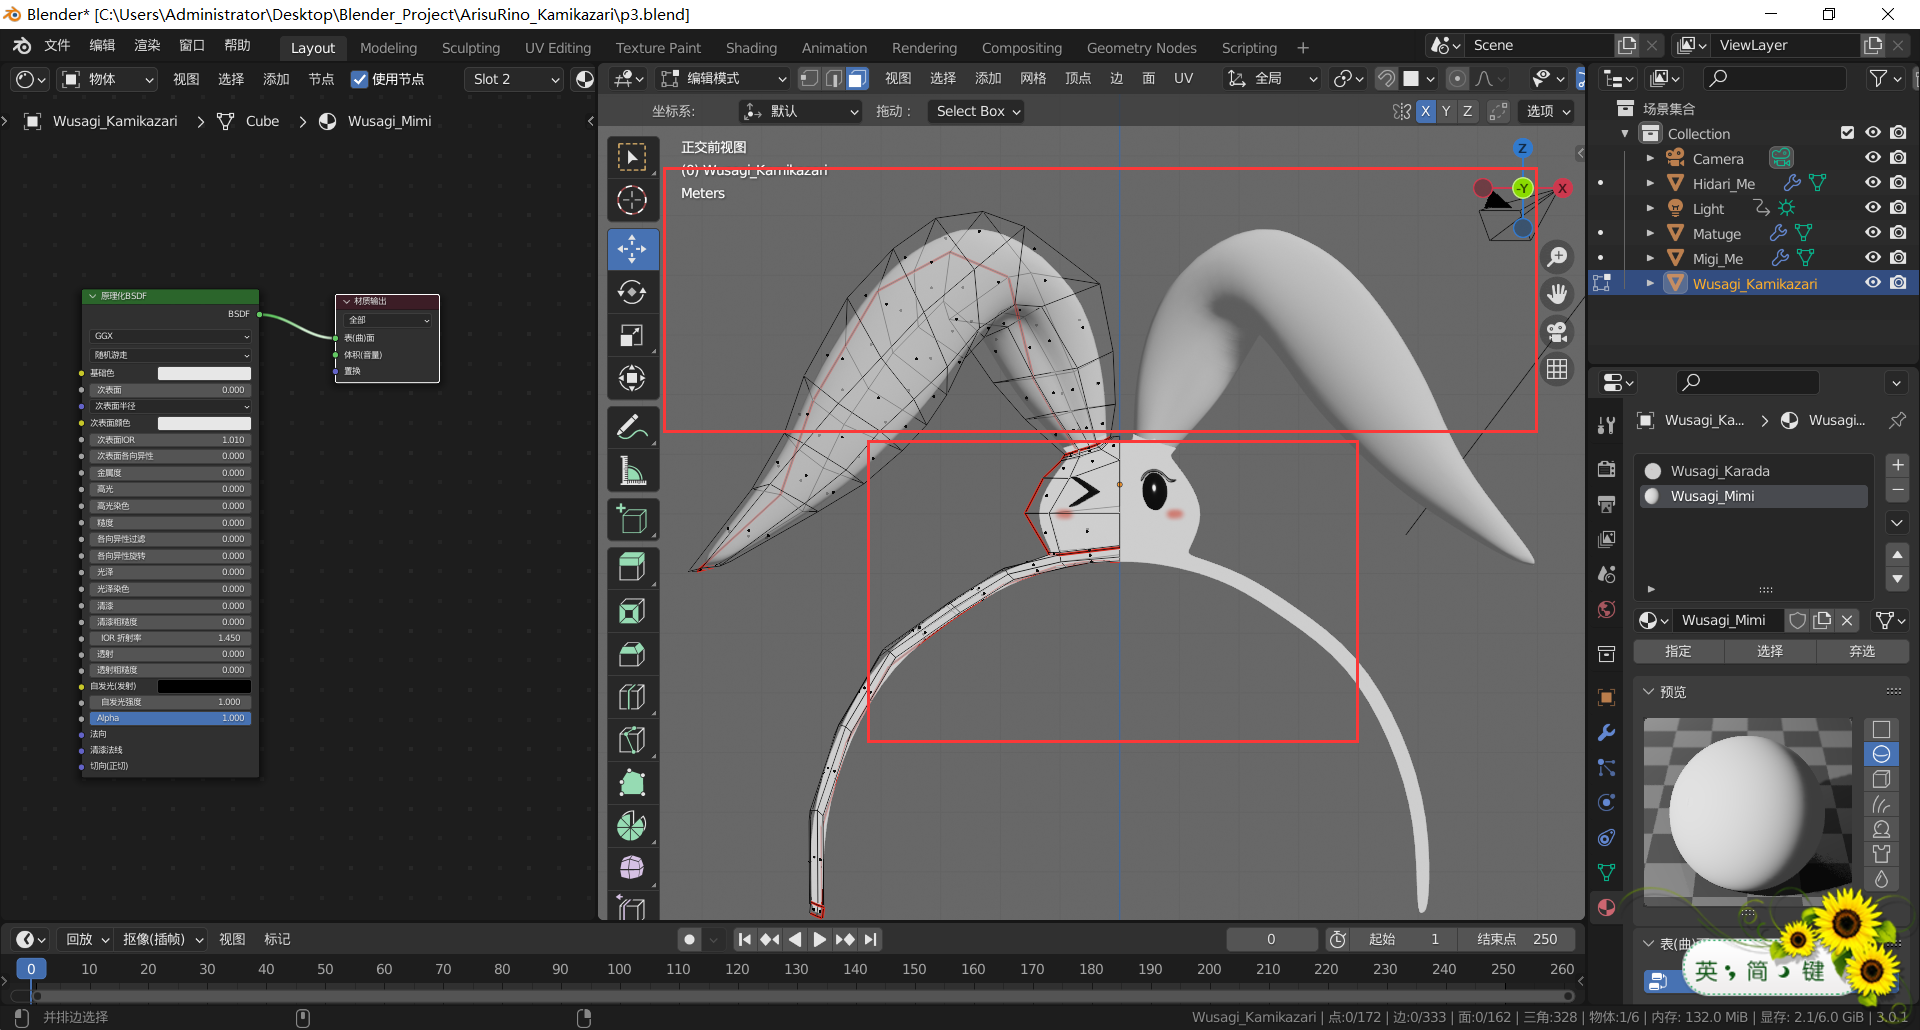Select the Move tool
Viewport: 1920px width, 1030px height.
click(x=632, y=249)
